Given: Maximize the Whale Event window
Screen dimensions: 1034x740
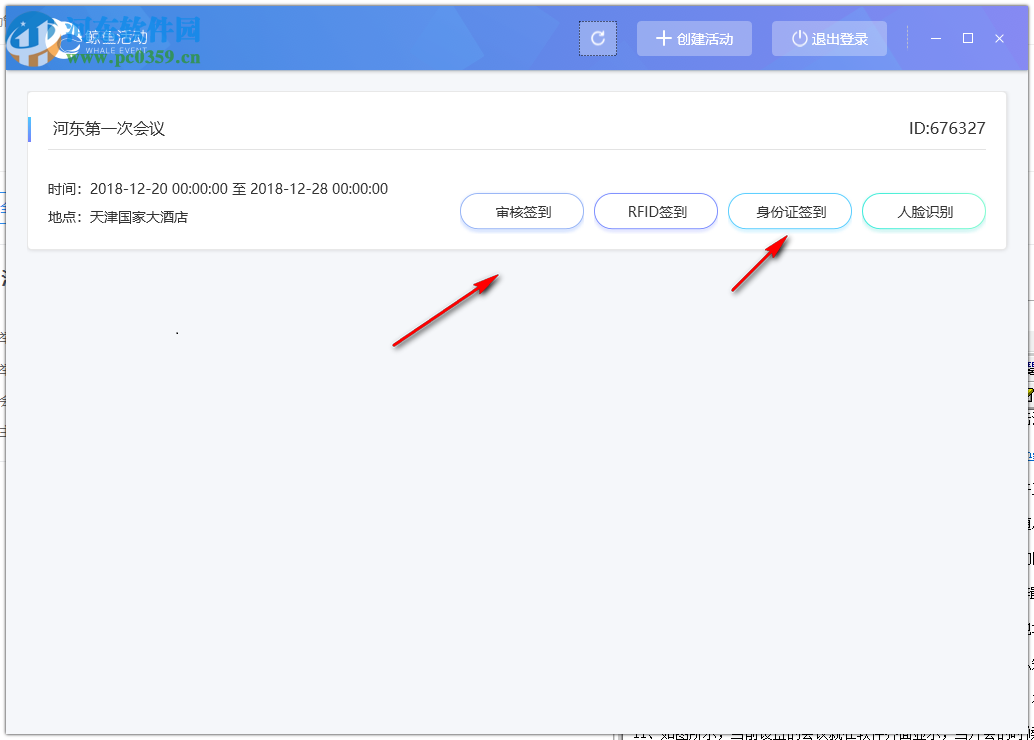Looking at the screenshot, I should [967, 38].
